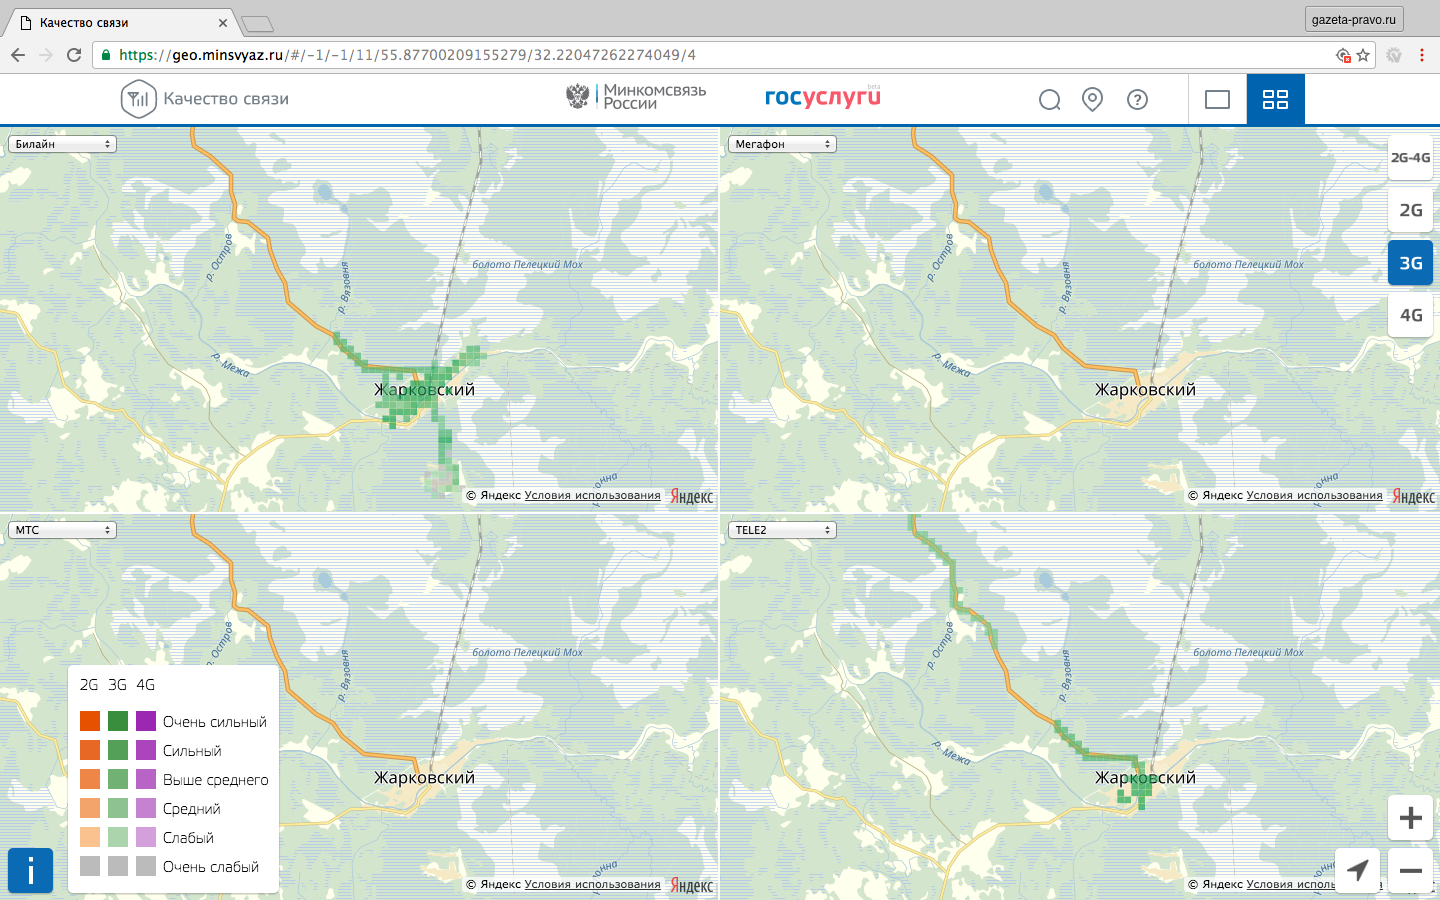Open the TELE2 operator dropdown
Viewport: 1440px width, 900px height.
782,530
